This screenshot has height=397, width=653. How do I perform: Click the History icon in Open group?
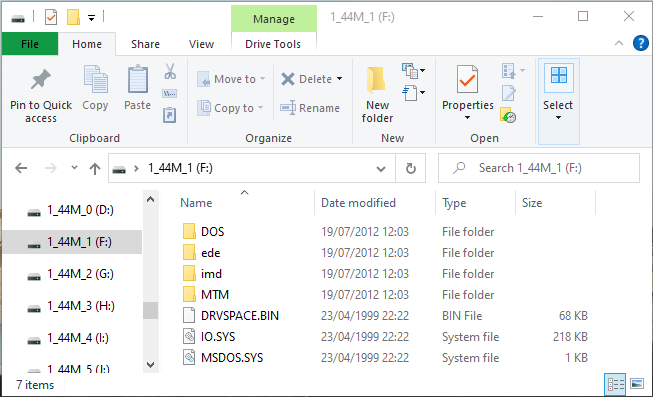[x=508, y=115]
